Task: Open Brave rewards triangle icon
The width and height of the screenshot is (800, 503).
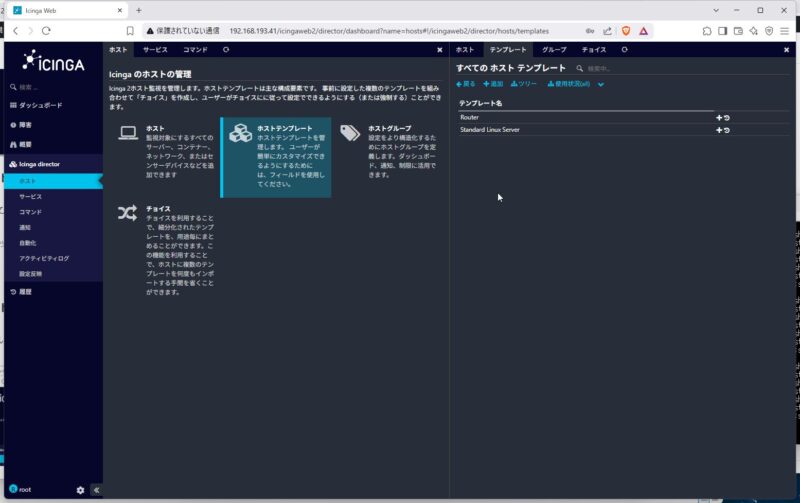Action: [643, 31]
